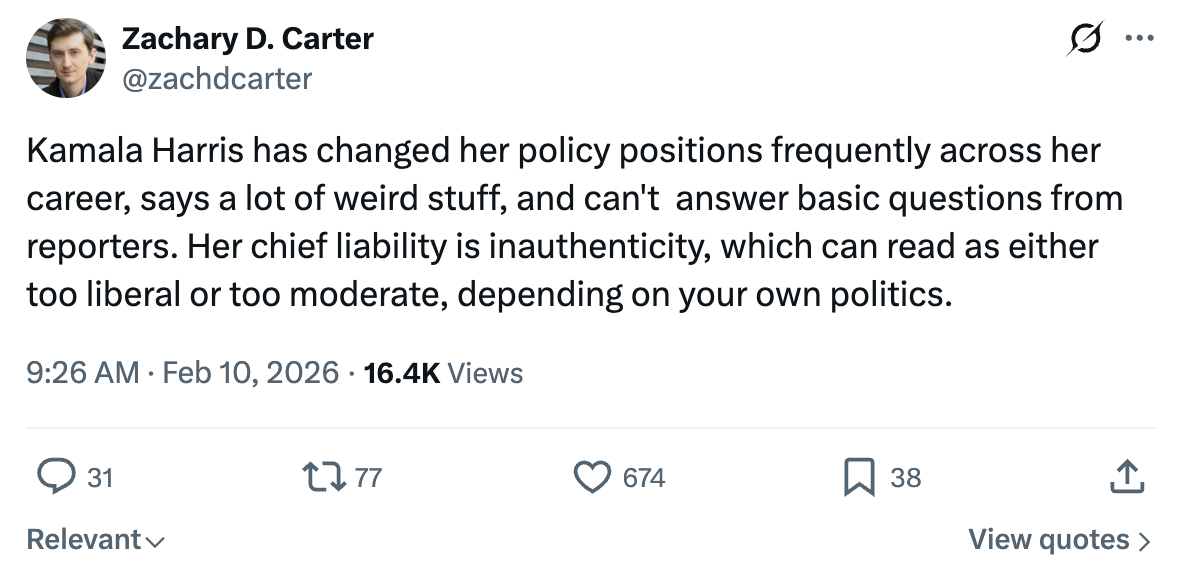Click the repost count 77

[368, 478]
